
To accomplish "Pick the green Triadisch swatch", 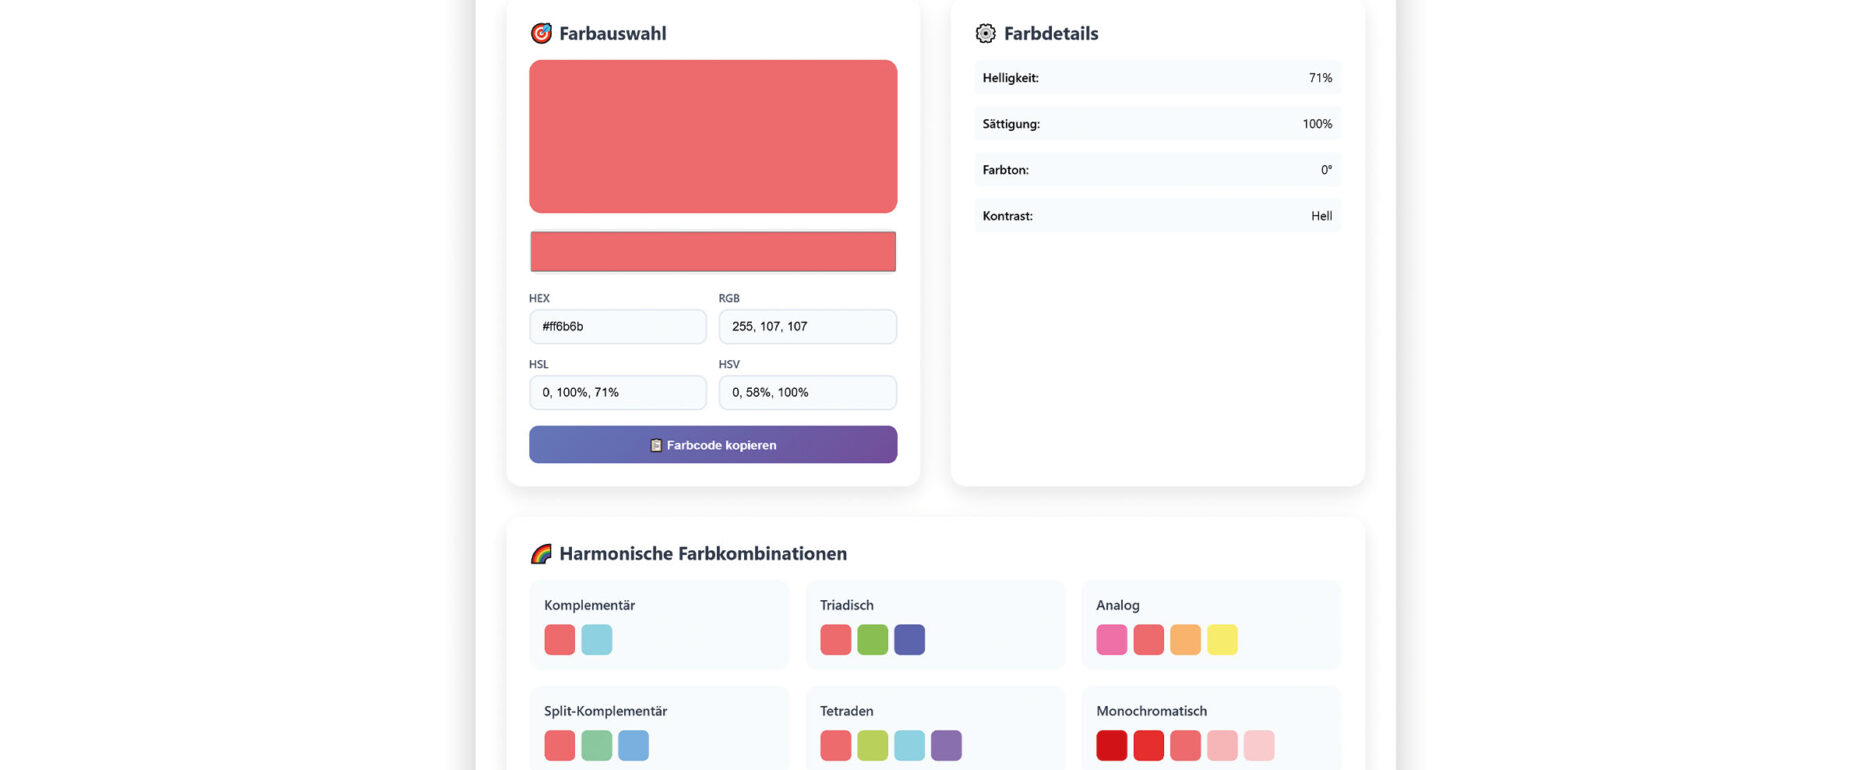I will pyautogui.click(x=872, y=640).
